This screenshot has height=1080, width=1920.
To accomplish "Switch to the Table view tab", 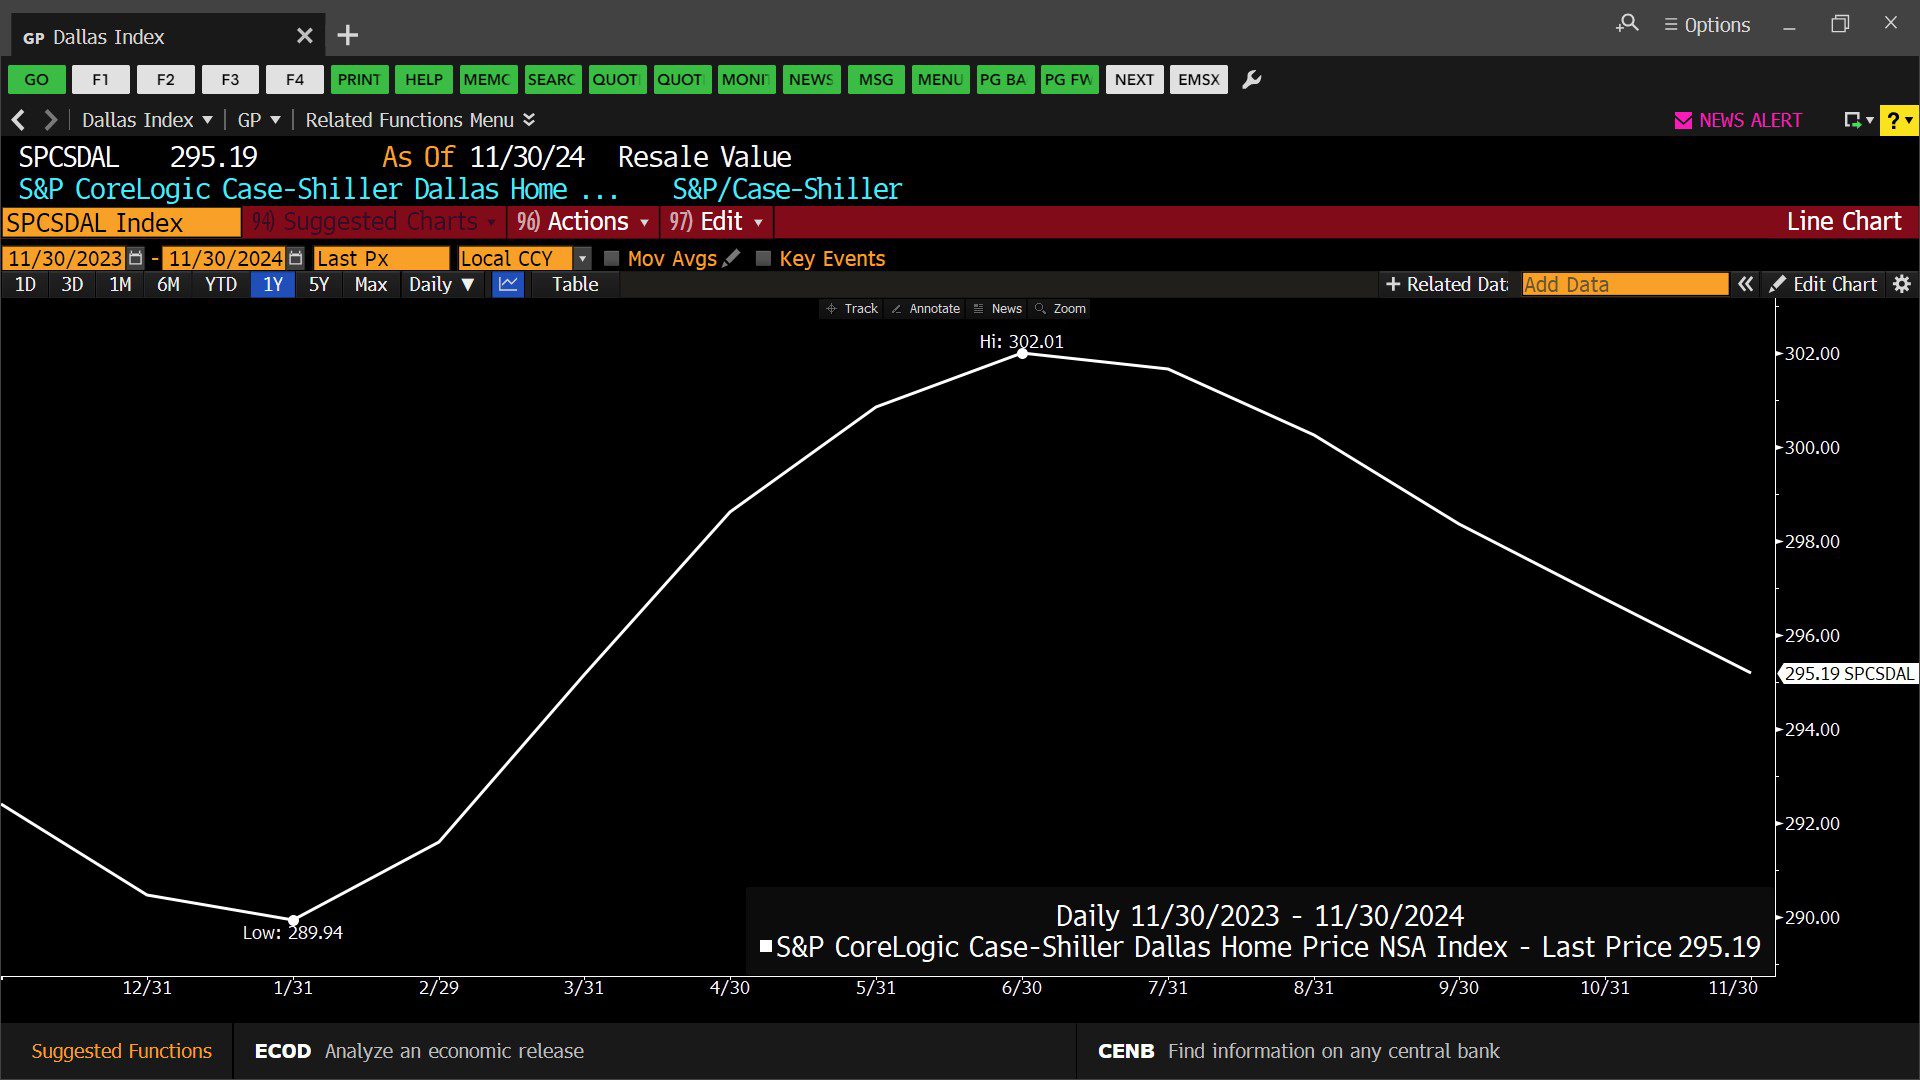I will pyautogui.click(x=575, y=284).
